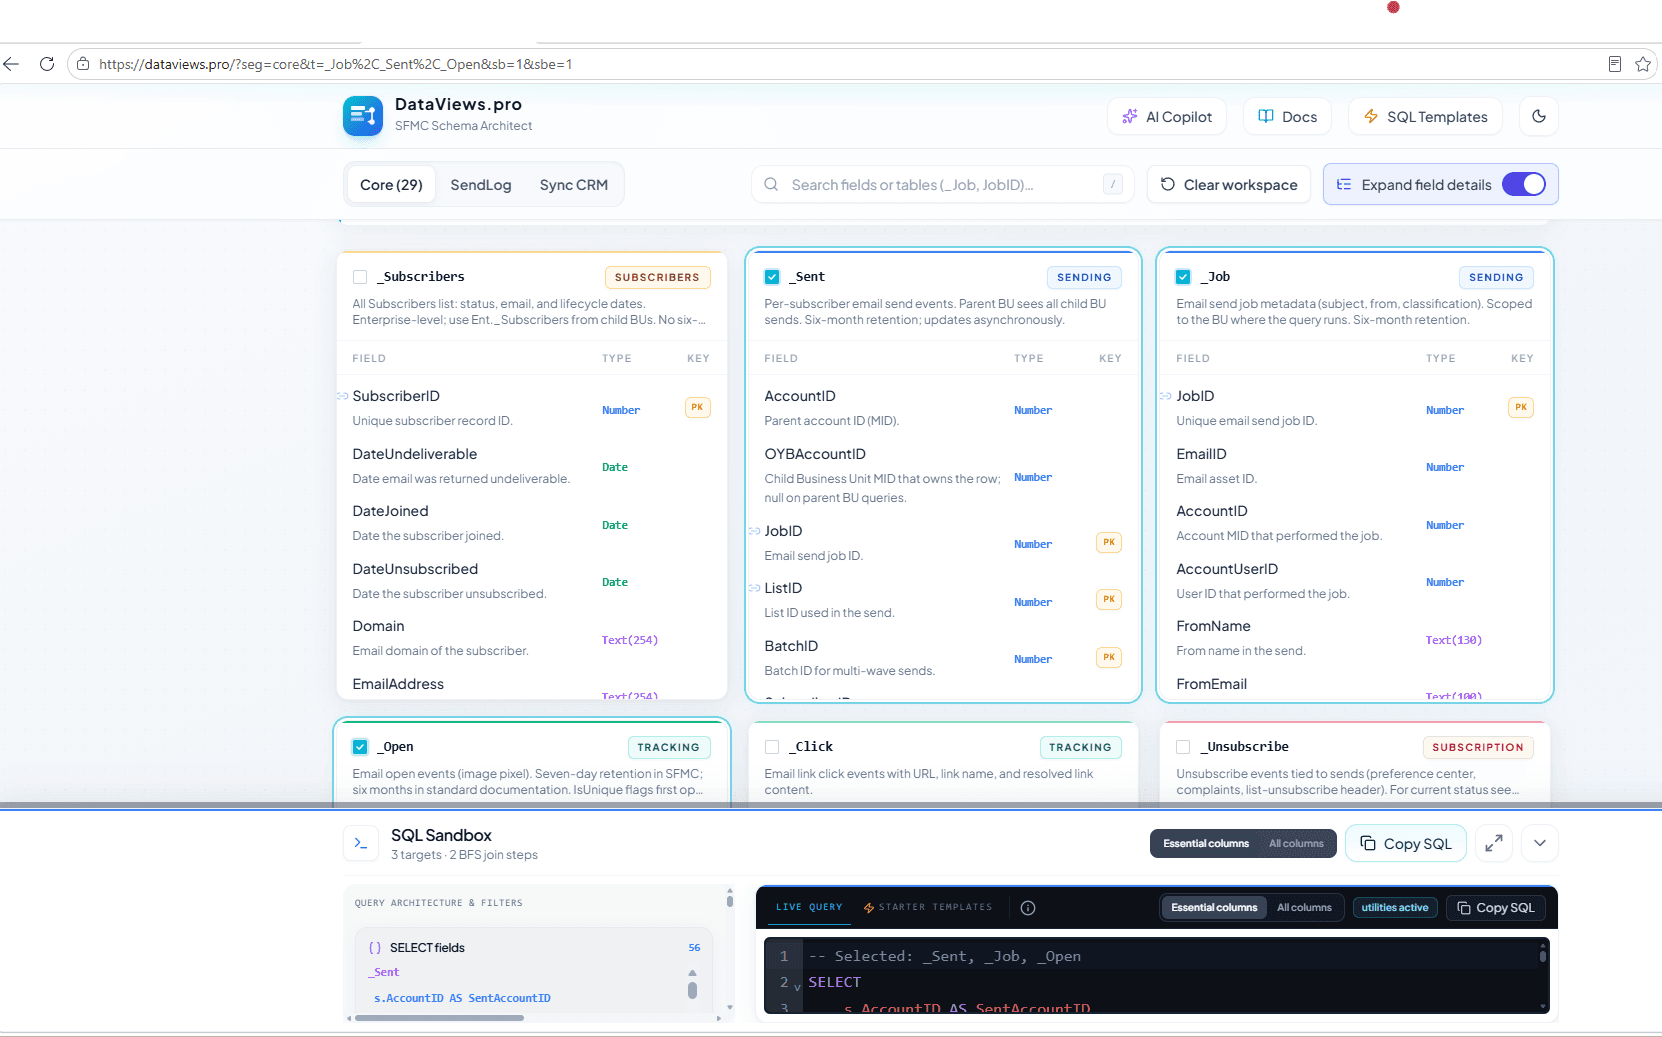Screen dimensions: 1662x1037
Task: Click the link icon beside _Sent JobID
Action: coord(755,531)
